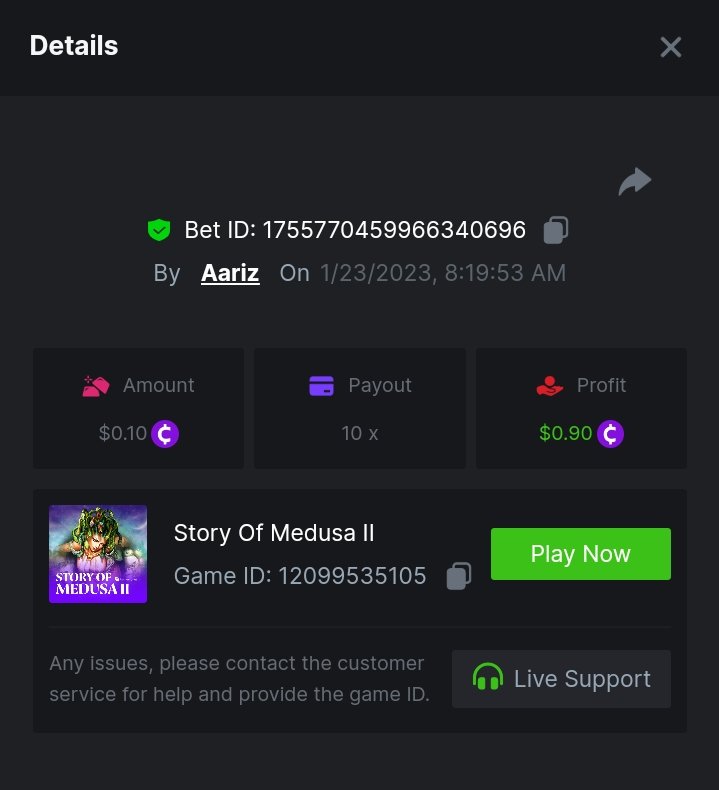Viewport: 719px width, 790px height.
Task: Click the purple coin beside $0.90 profit
Action: (610, 434)
